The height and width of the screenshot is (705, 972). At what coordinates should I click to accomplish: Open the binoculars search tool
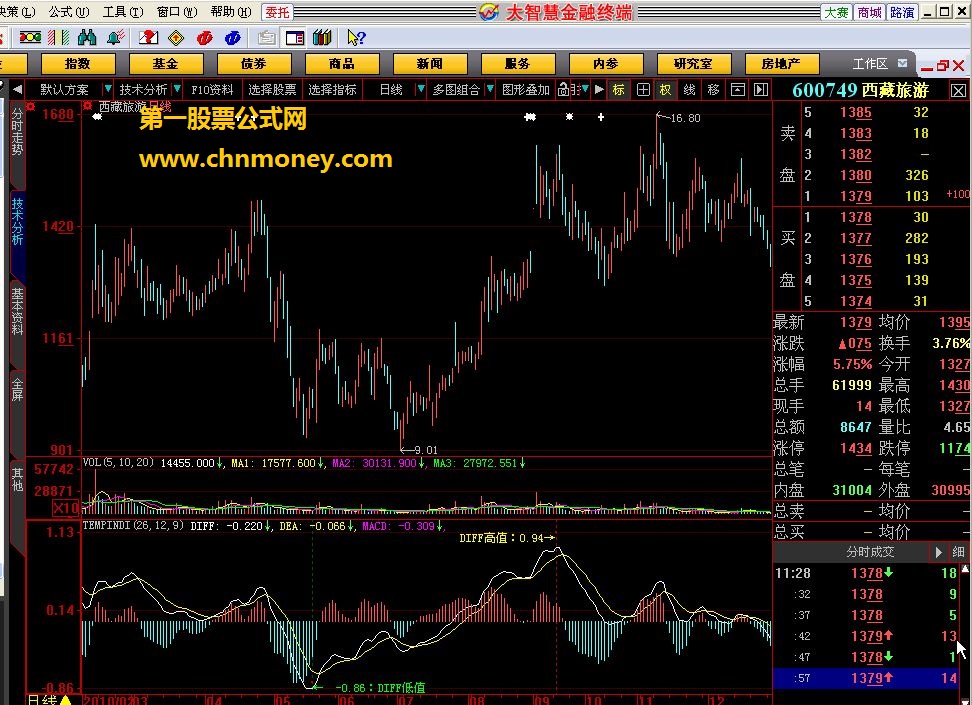[87, 38]
